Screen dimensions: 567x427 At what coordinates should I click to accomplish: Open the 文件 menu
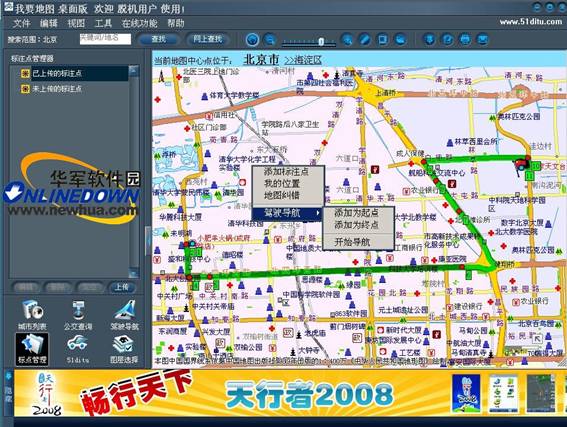21,24
